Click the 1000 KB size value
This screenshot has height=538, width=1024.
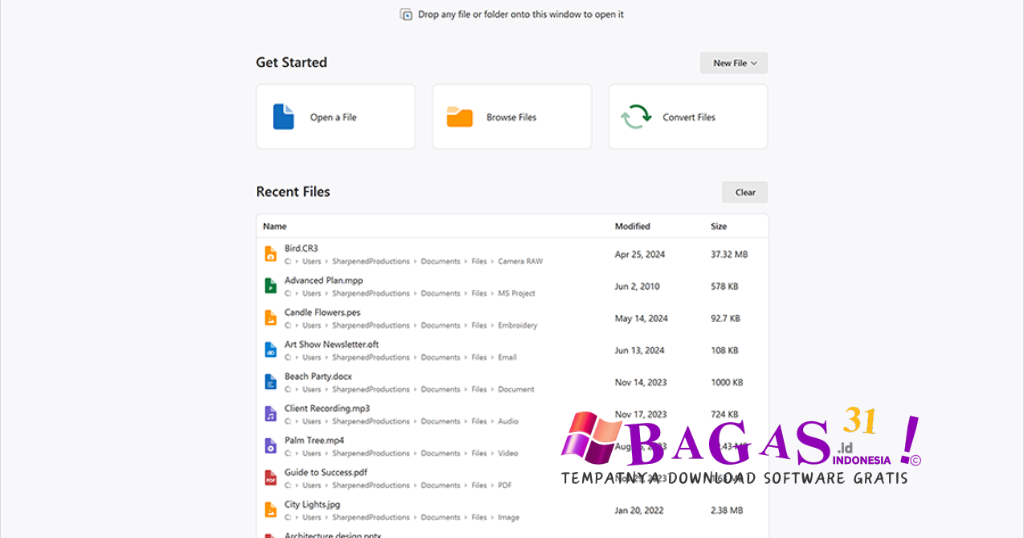727,383
